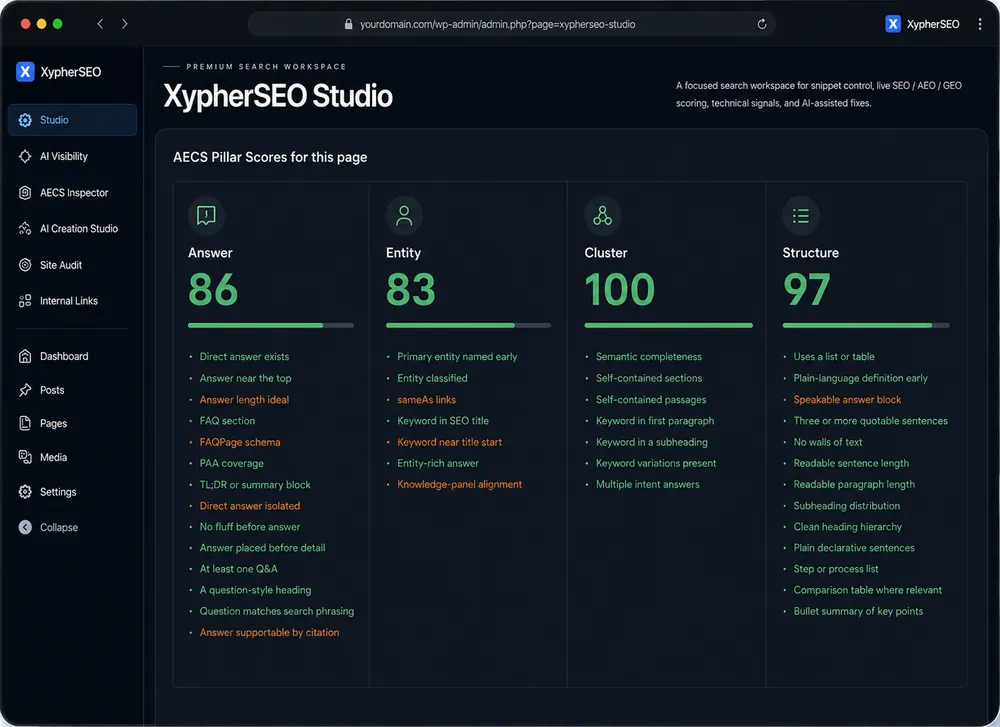The image size is (1000, 727).
Task: Click the Answer score 86
Action: pyautogui.click(x=213, y=290)
